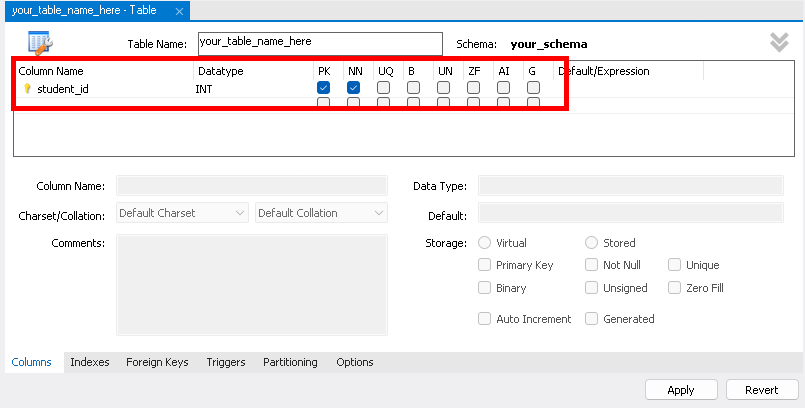
Task: Enable the Zero Fill checkbox
Action: click(674, 287)
